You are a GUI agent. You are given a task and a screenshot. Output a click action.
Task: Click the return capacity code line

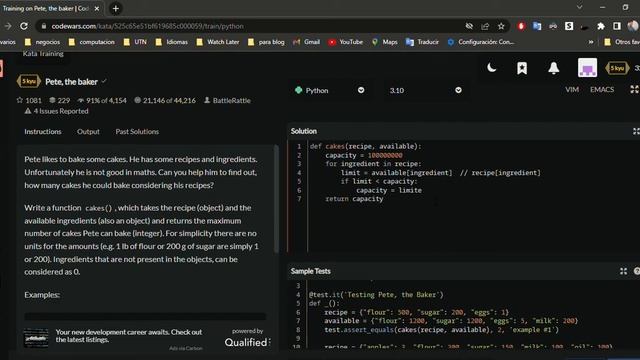point(354,199)
